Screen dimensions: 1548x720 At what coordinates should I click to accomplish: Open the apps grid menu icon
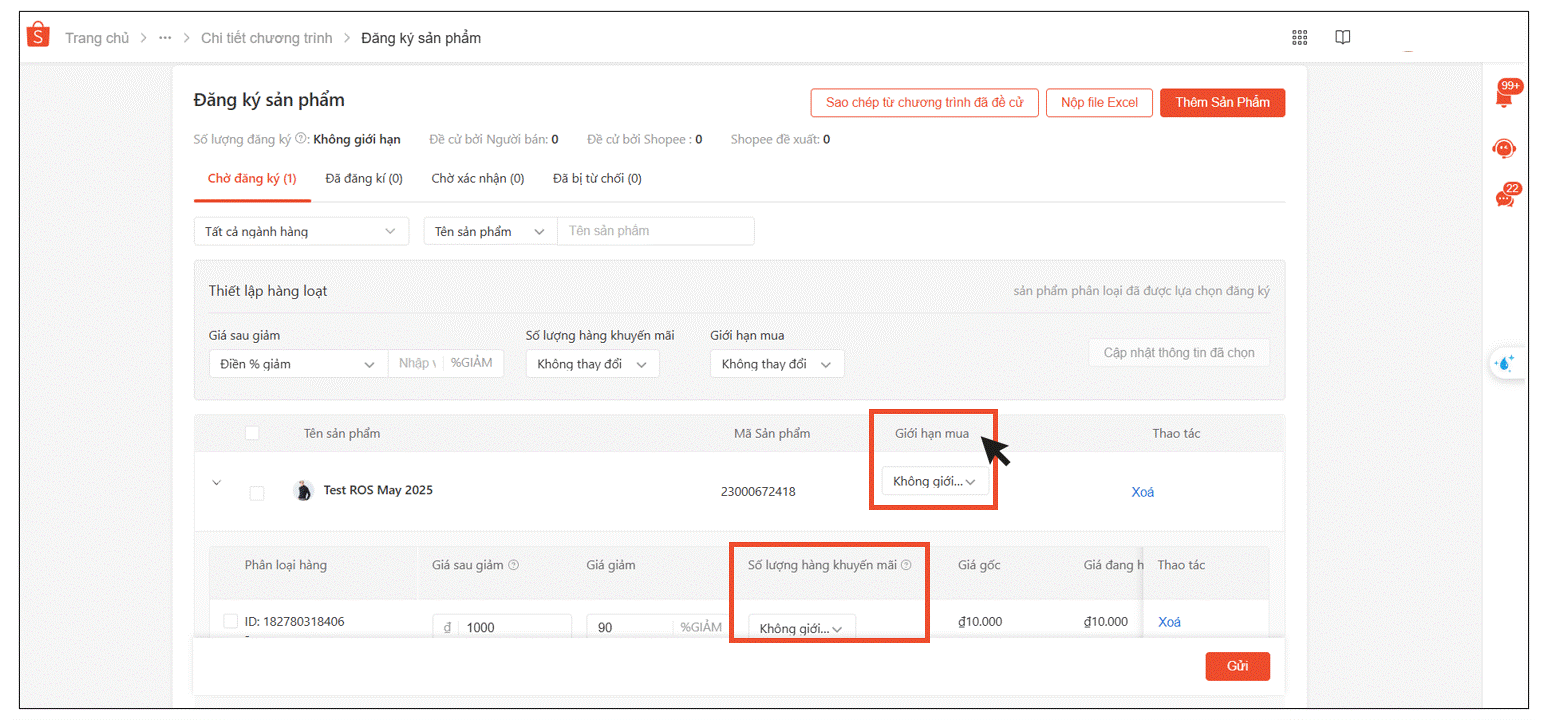point(1299,37)
